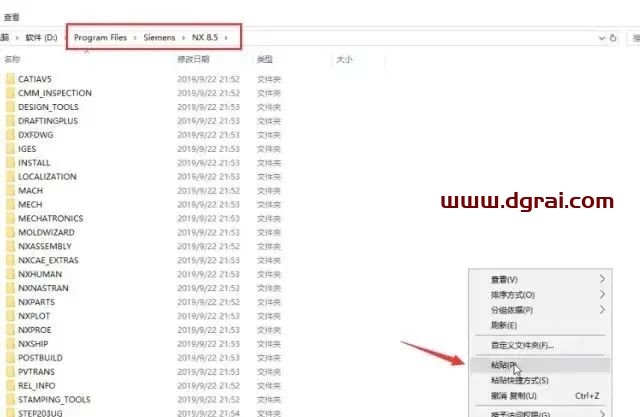Select the MOLDWIZARD folder icon
This screenshot has width=640, height=417.
[11, 232]
